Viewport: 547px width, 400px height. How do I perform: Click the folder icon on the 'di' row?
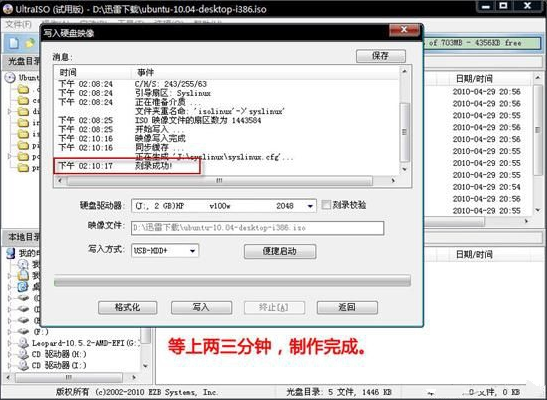23,112
